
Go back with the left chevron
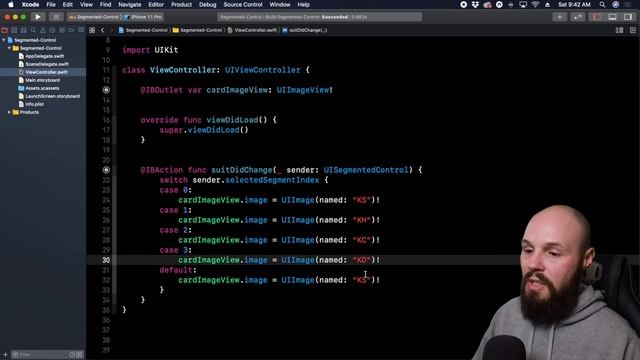coord(102,30)
